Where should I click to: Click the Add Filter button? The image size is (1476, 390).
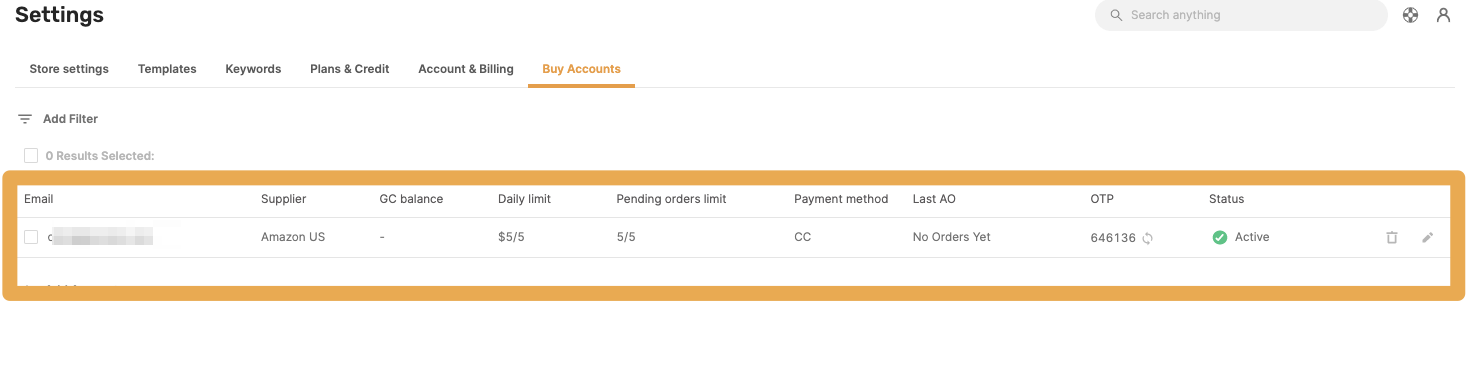[x=58, y=119]
